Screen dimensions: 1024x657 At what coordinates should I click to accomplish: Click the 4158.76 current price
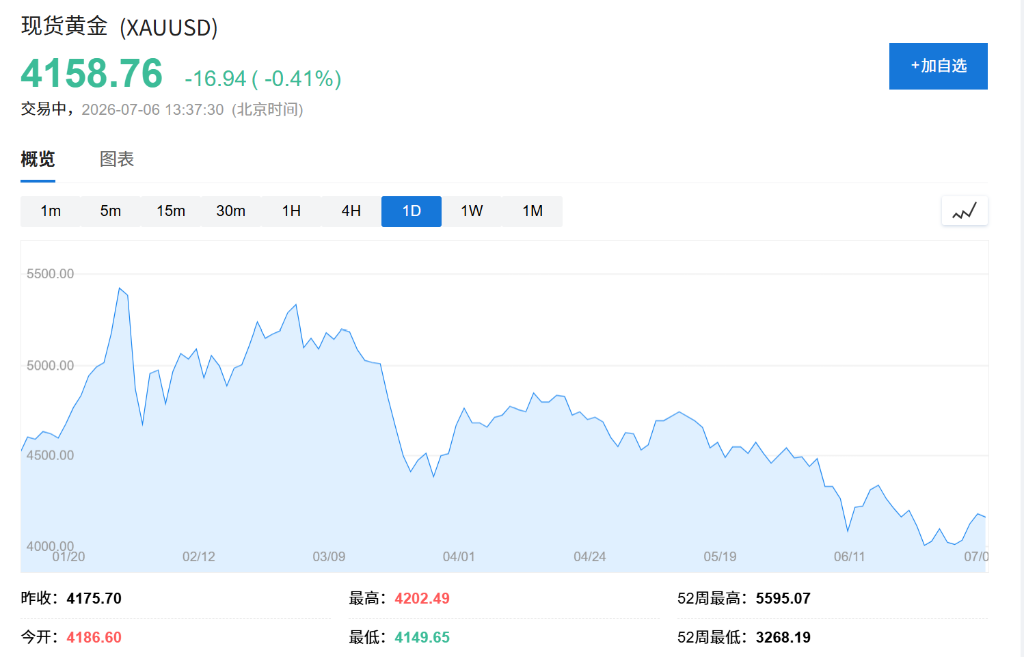[91, 73]
